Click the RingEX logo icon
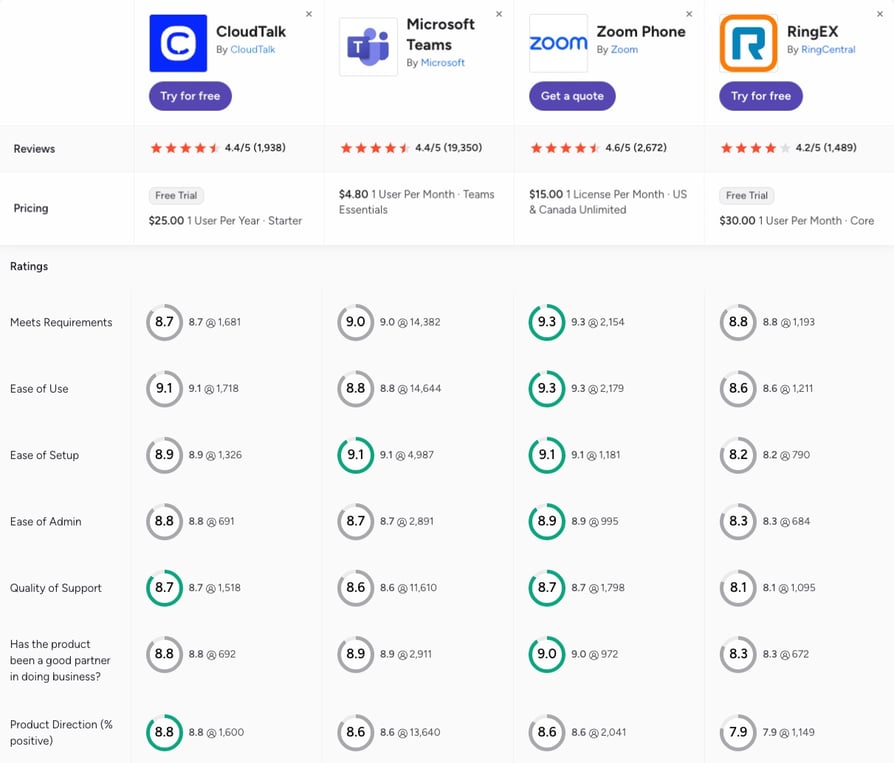This screenshot has width=894, height=763. pos(748,43)
